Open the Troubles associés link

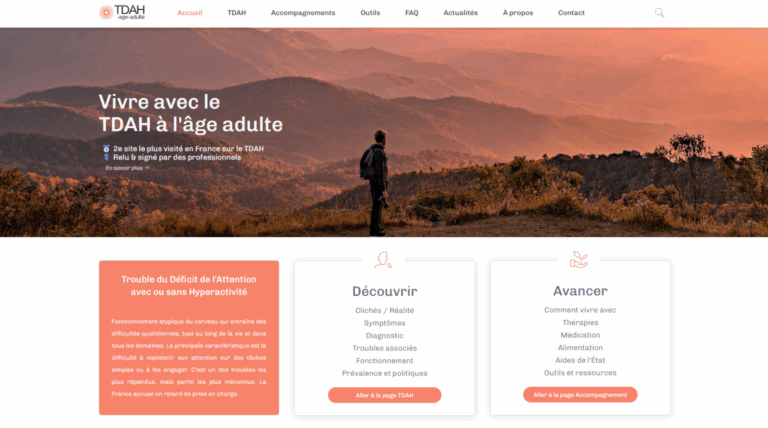(384, 348)
